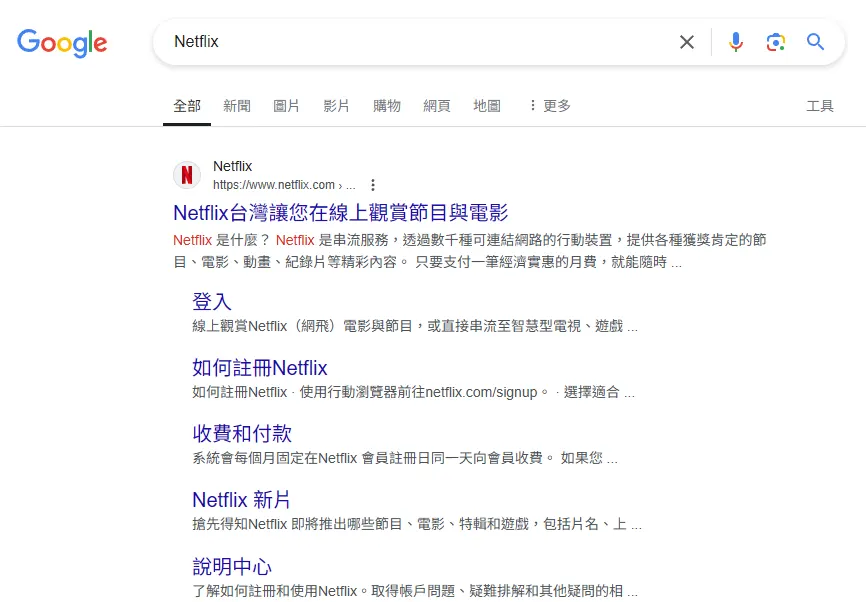Open the three-dot menu beside netflix.com URL
Screen dimensions: 866x602
coord(373,184)
